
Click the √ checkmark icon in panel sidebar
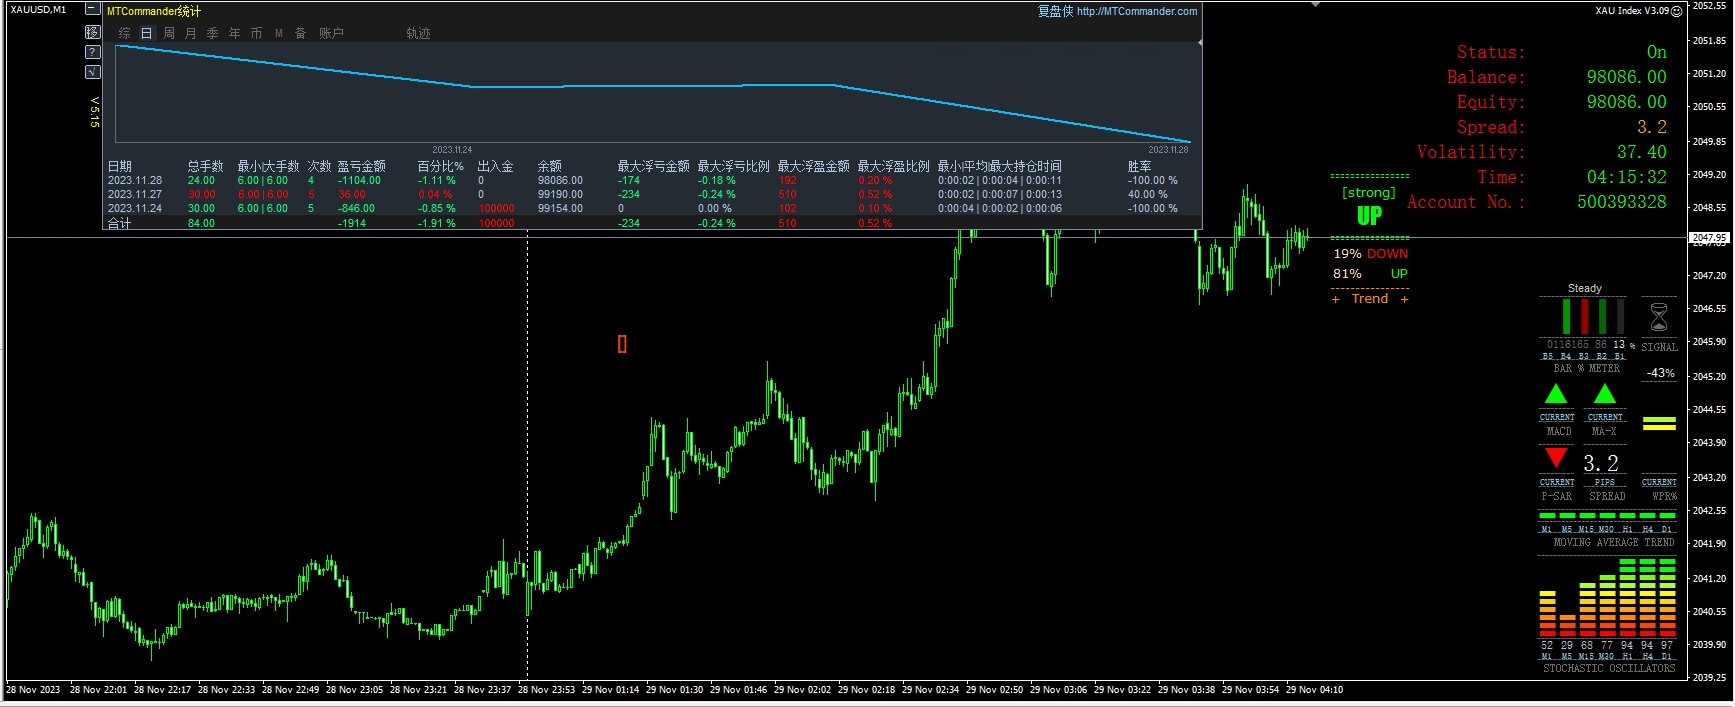click(93, 72)
